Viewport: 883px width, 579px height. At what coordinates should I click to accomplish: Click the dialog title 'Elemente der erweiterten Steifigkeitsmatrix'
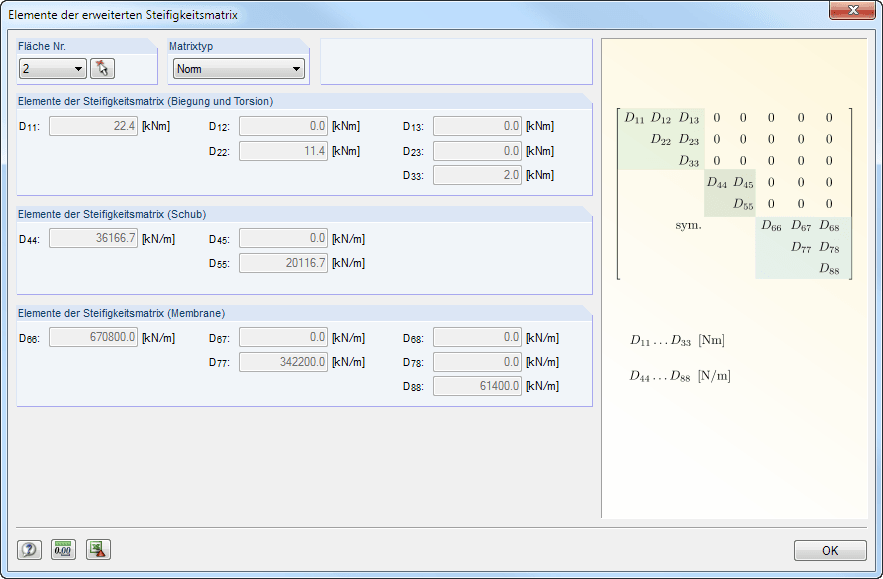click(123, 15)
